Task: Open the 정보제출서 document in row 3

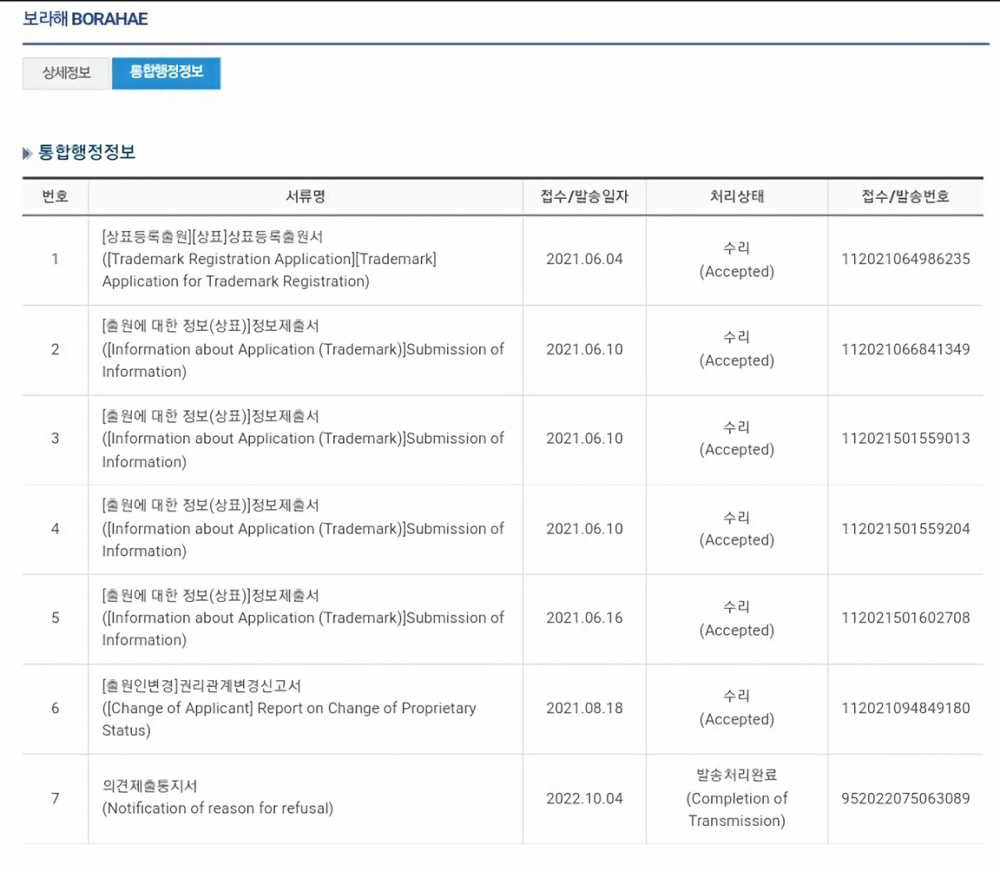Action: (x=303, y=439)
